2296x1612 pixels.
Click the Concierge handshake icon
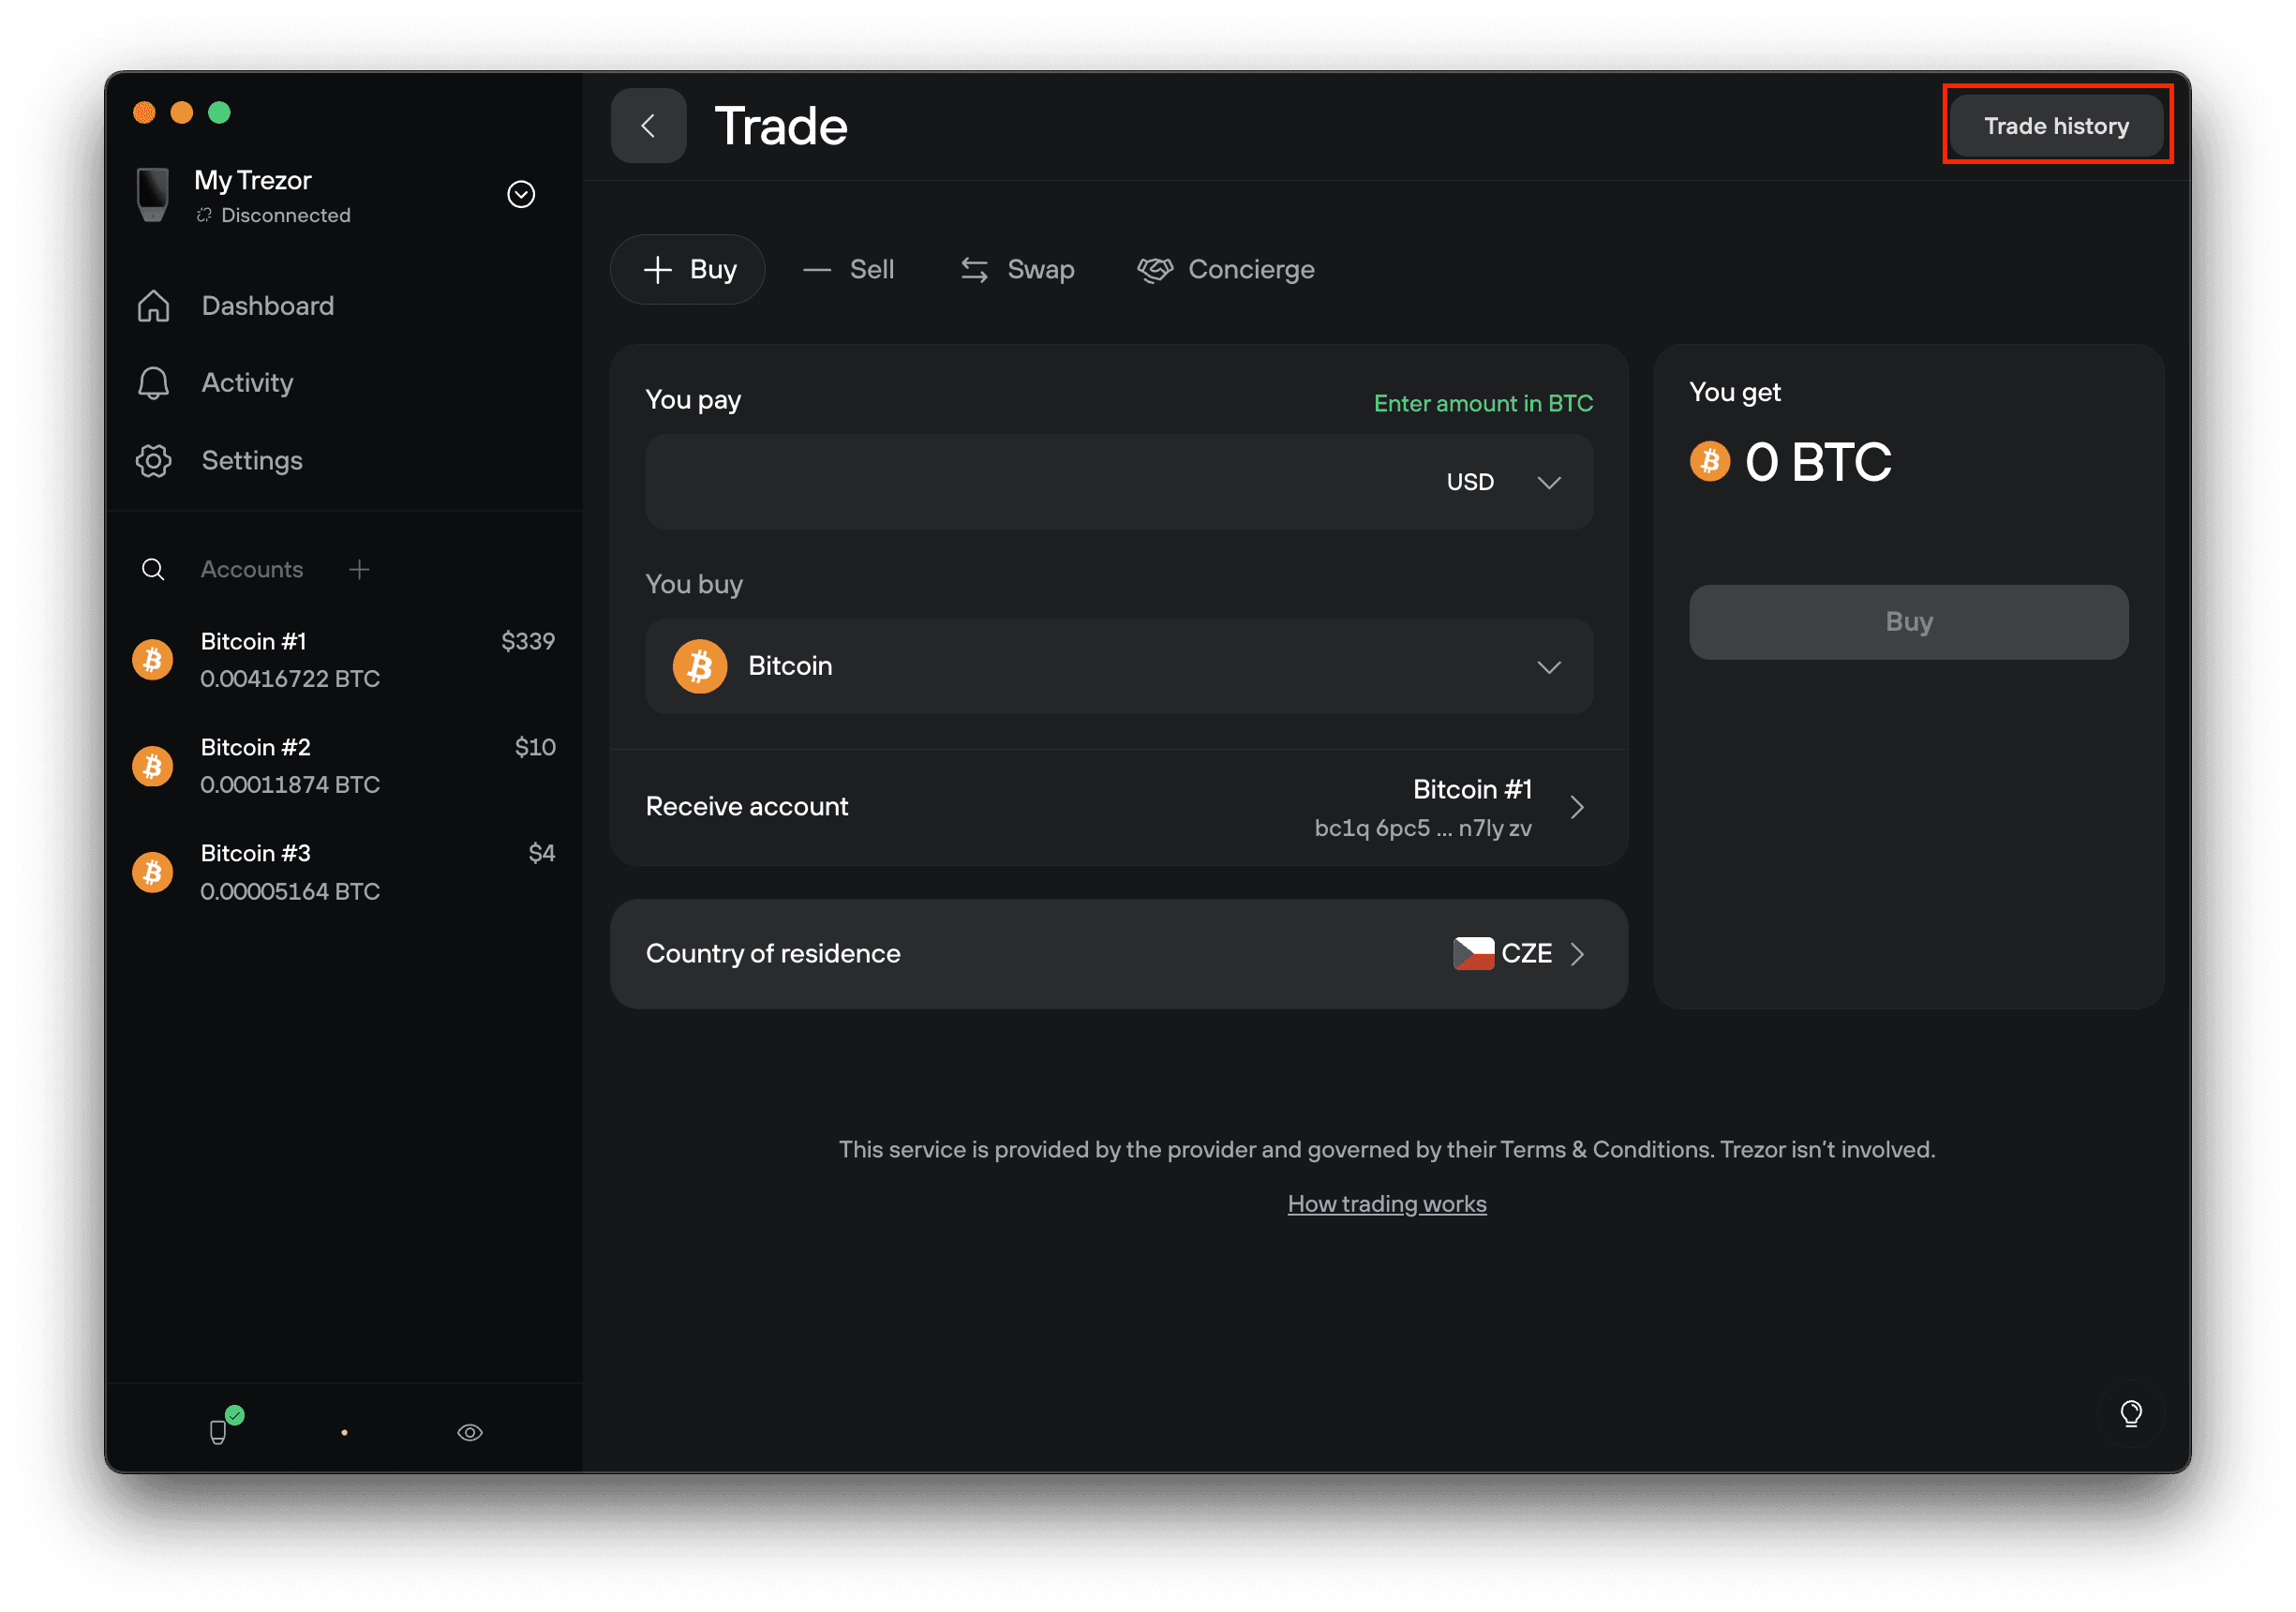(1154, 270)
